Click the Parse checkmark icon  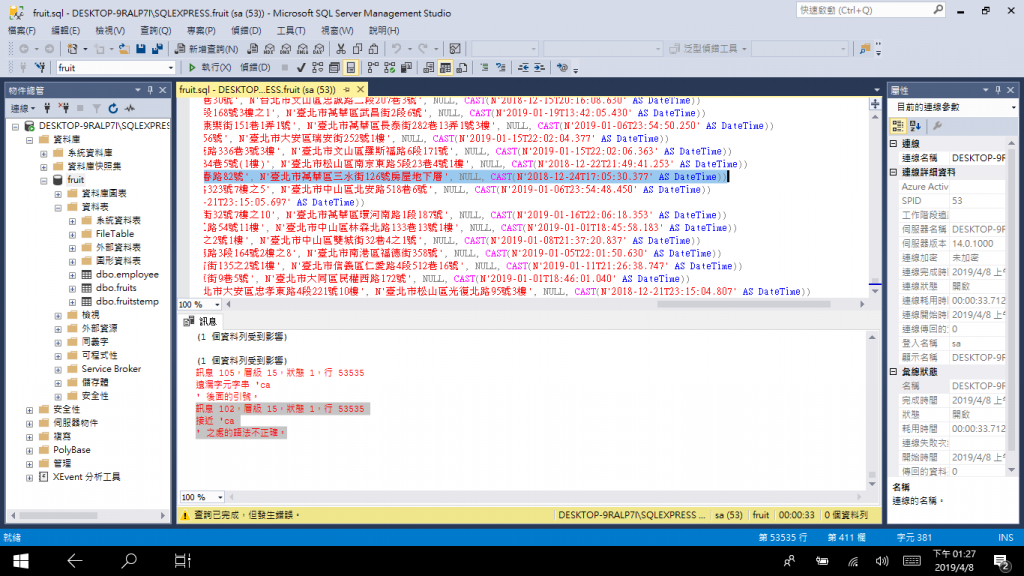click(301, 67)
